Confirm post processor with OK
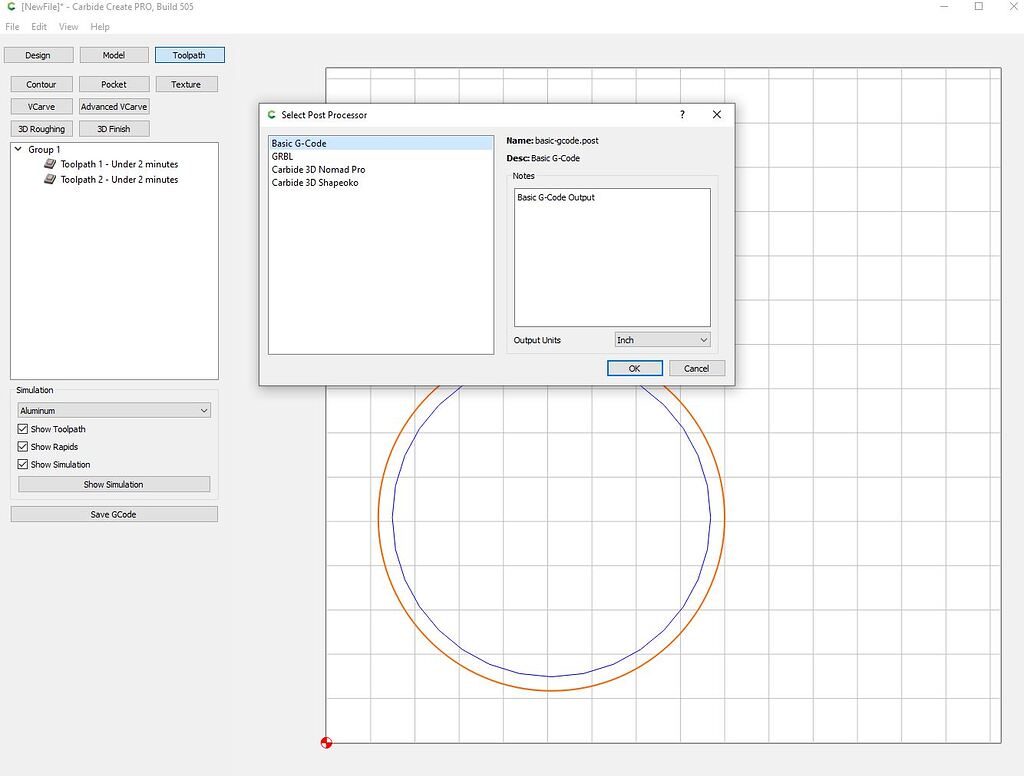 [x=634, y=368]
